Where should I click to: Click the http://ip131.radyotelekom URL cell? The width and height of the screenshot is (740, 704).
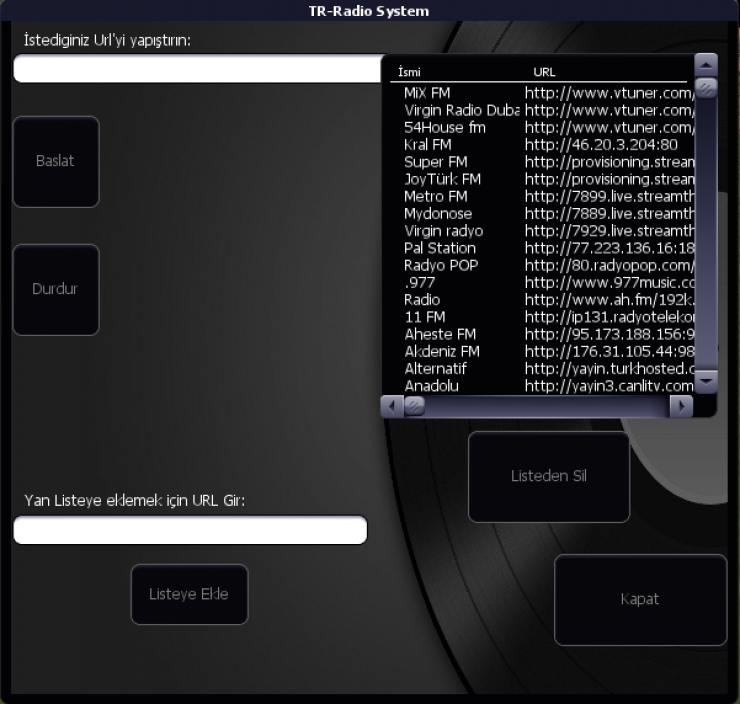click(609, 317)
